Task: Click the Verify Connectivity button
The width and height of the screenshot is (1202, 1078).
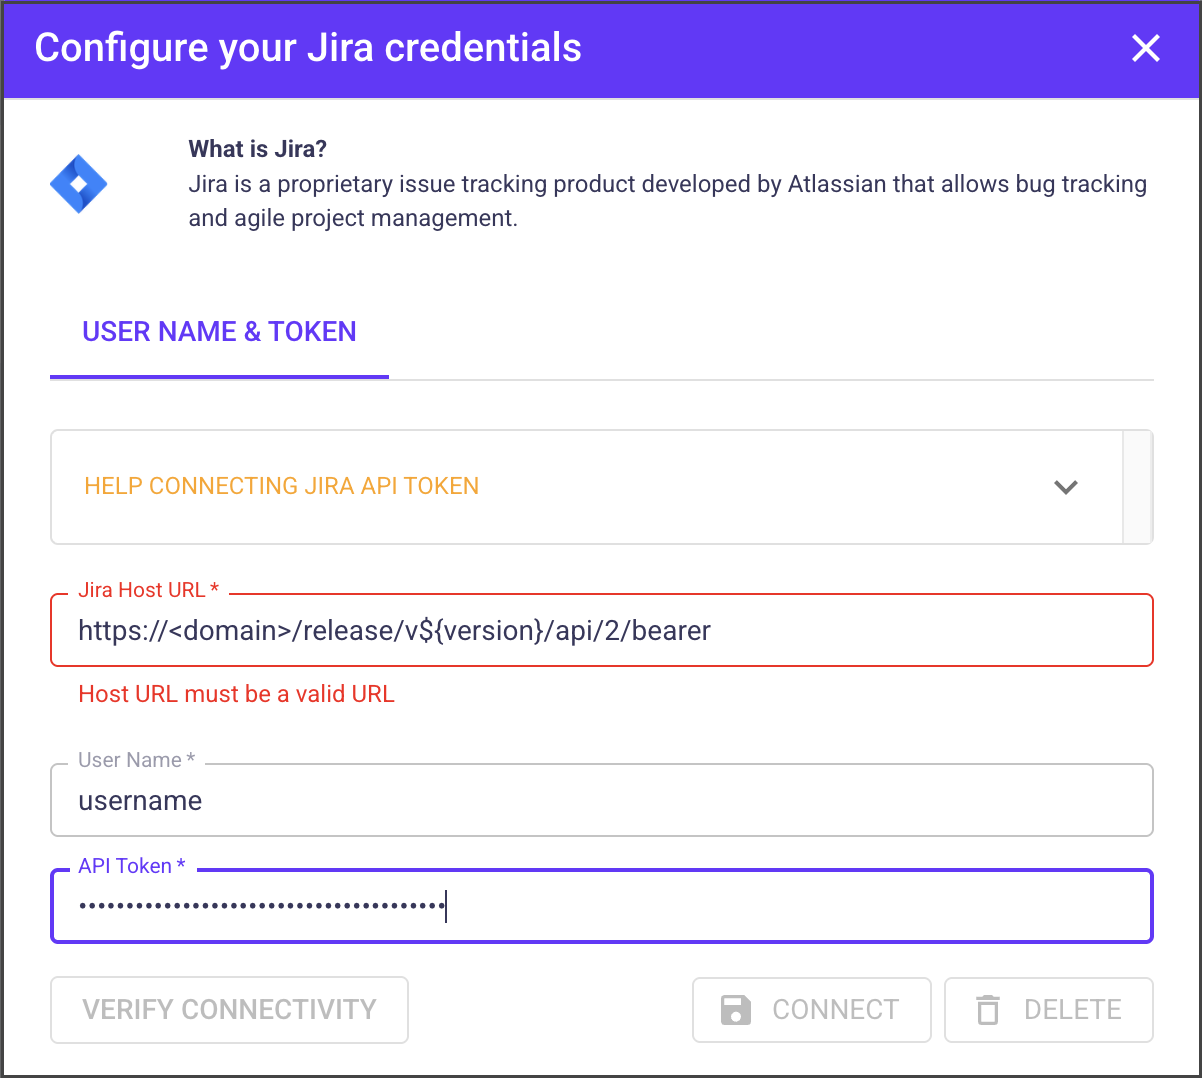Action: (x=229, y=1010)
